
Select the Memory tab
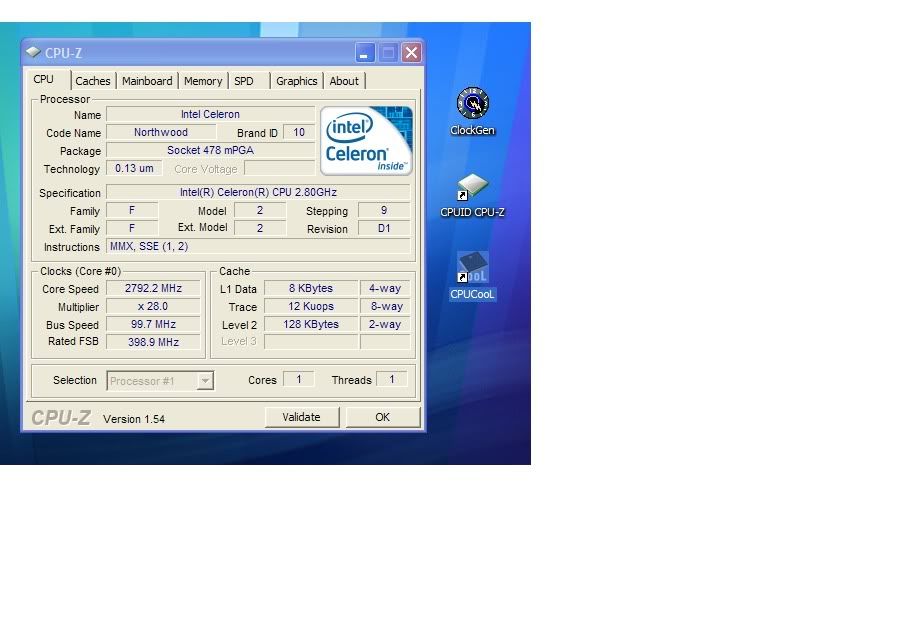[x=203, y=81]
